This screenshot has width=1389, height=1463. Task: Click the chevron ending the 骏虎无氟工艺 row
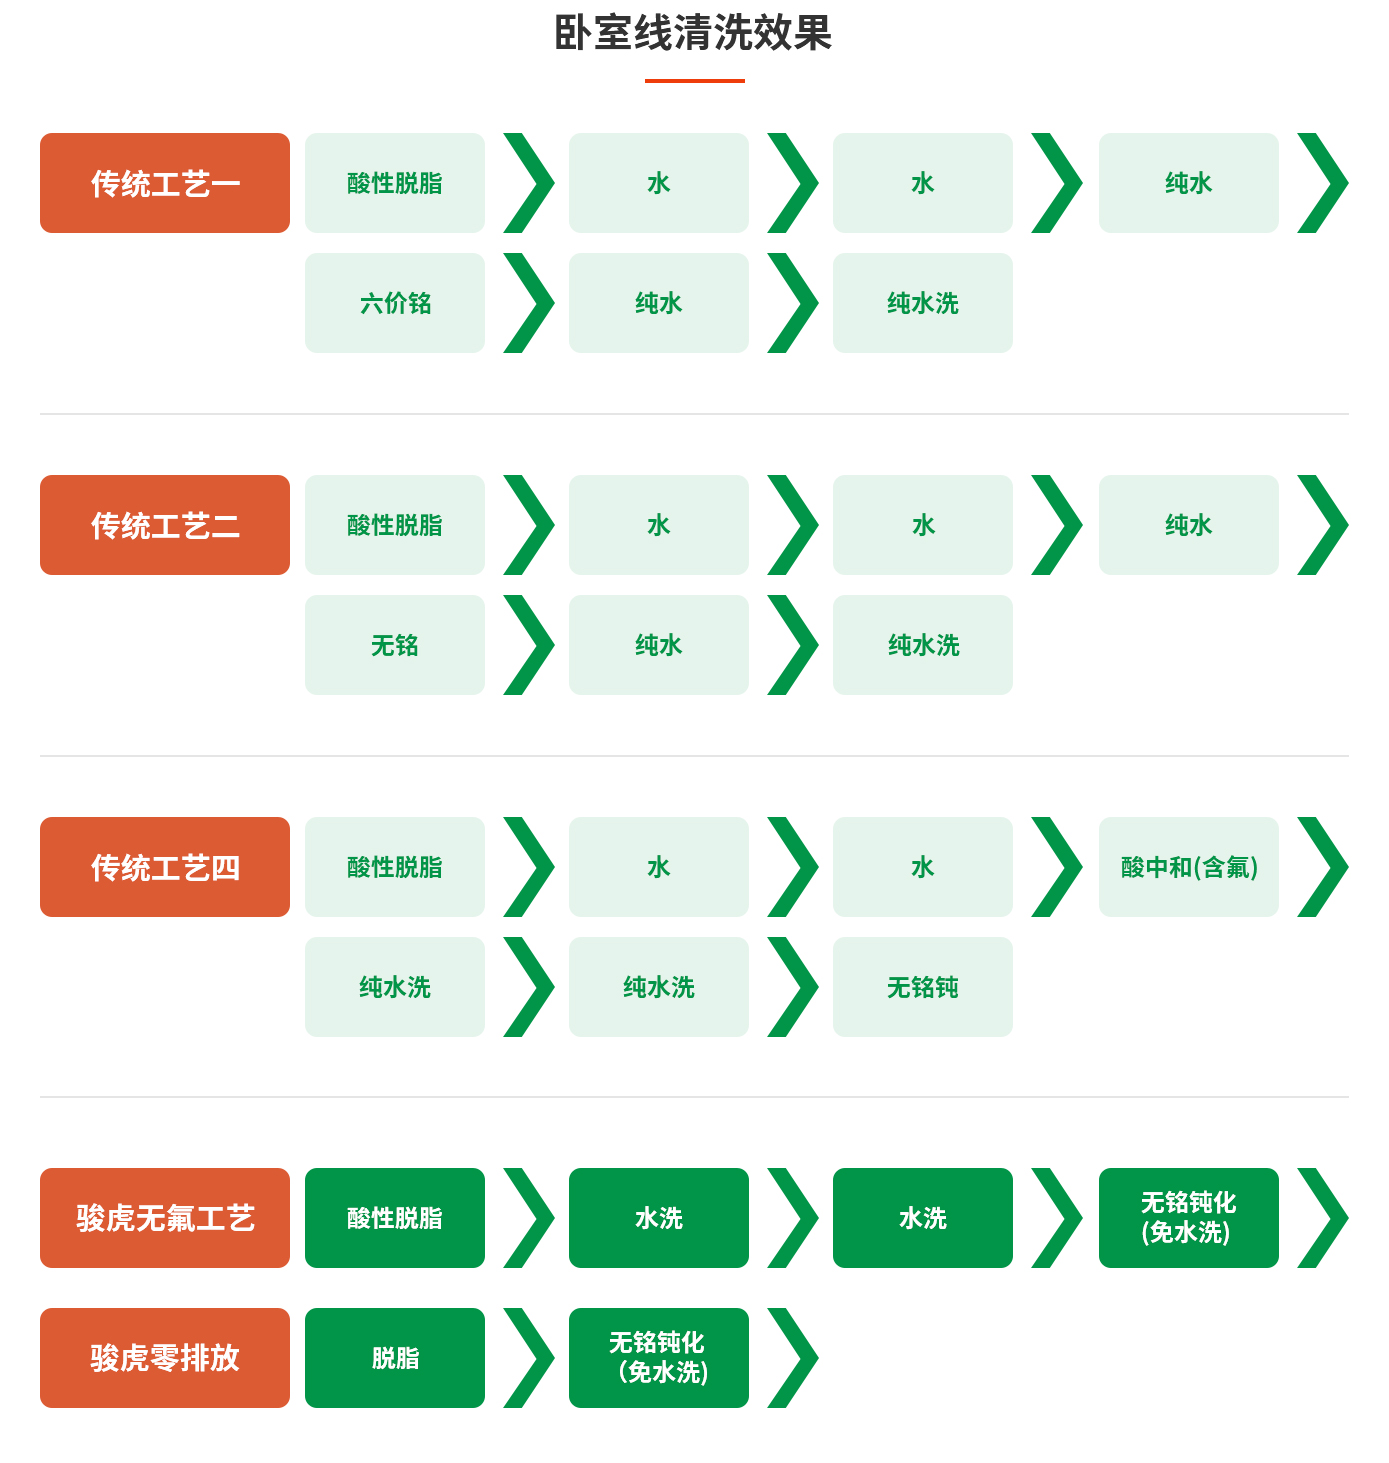[x=1324, y=1218]
